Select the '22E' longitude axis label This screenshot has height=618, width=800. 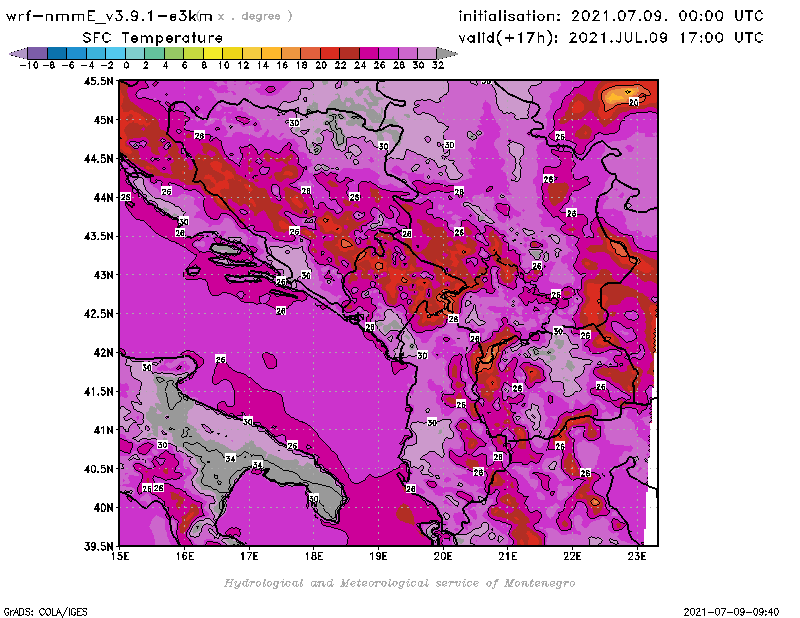click(572, 556)
